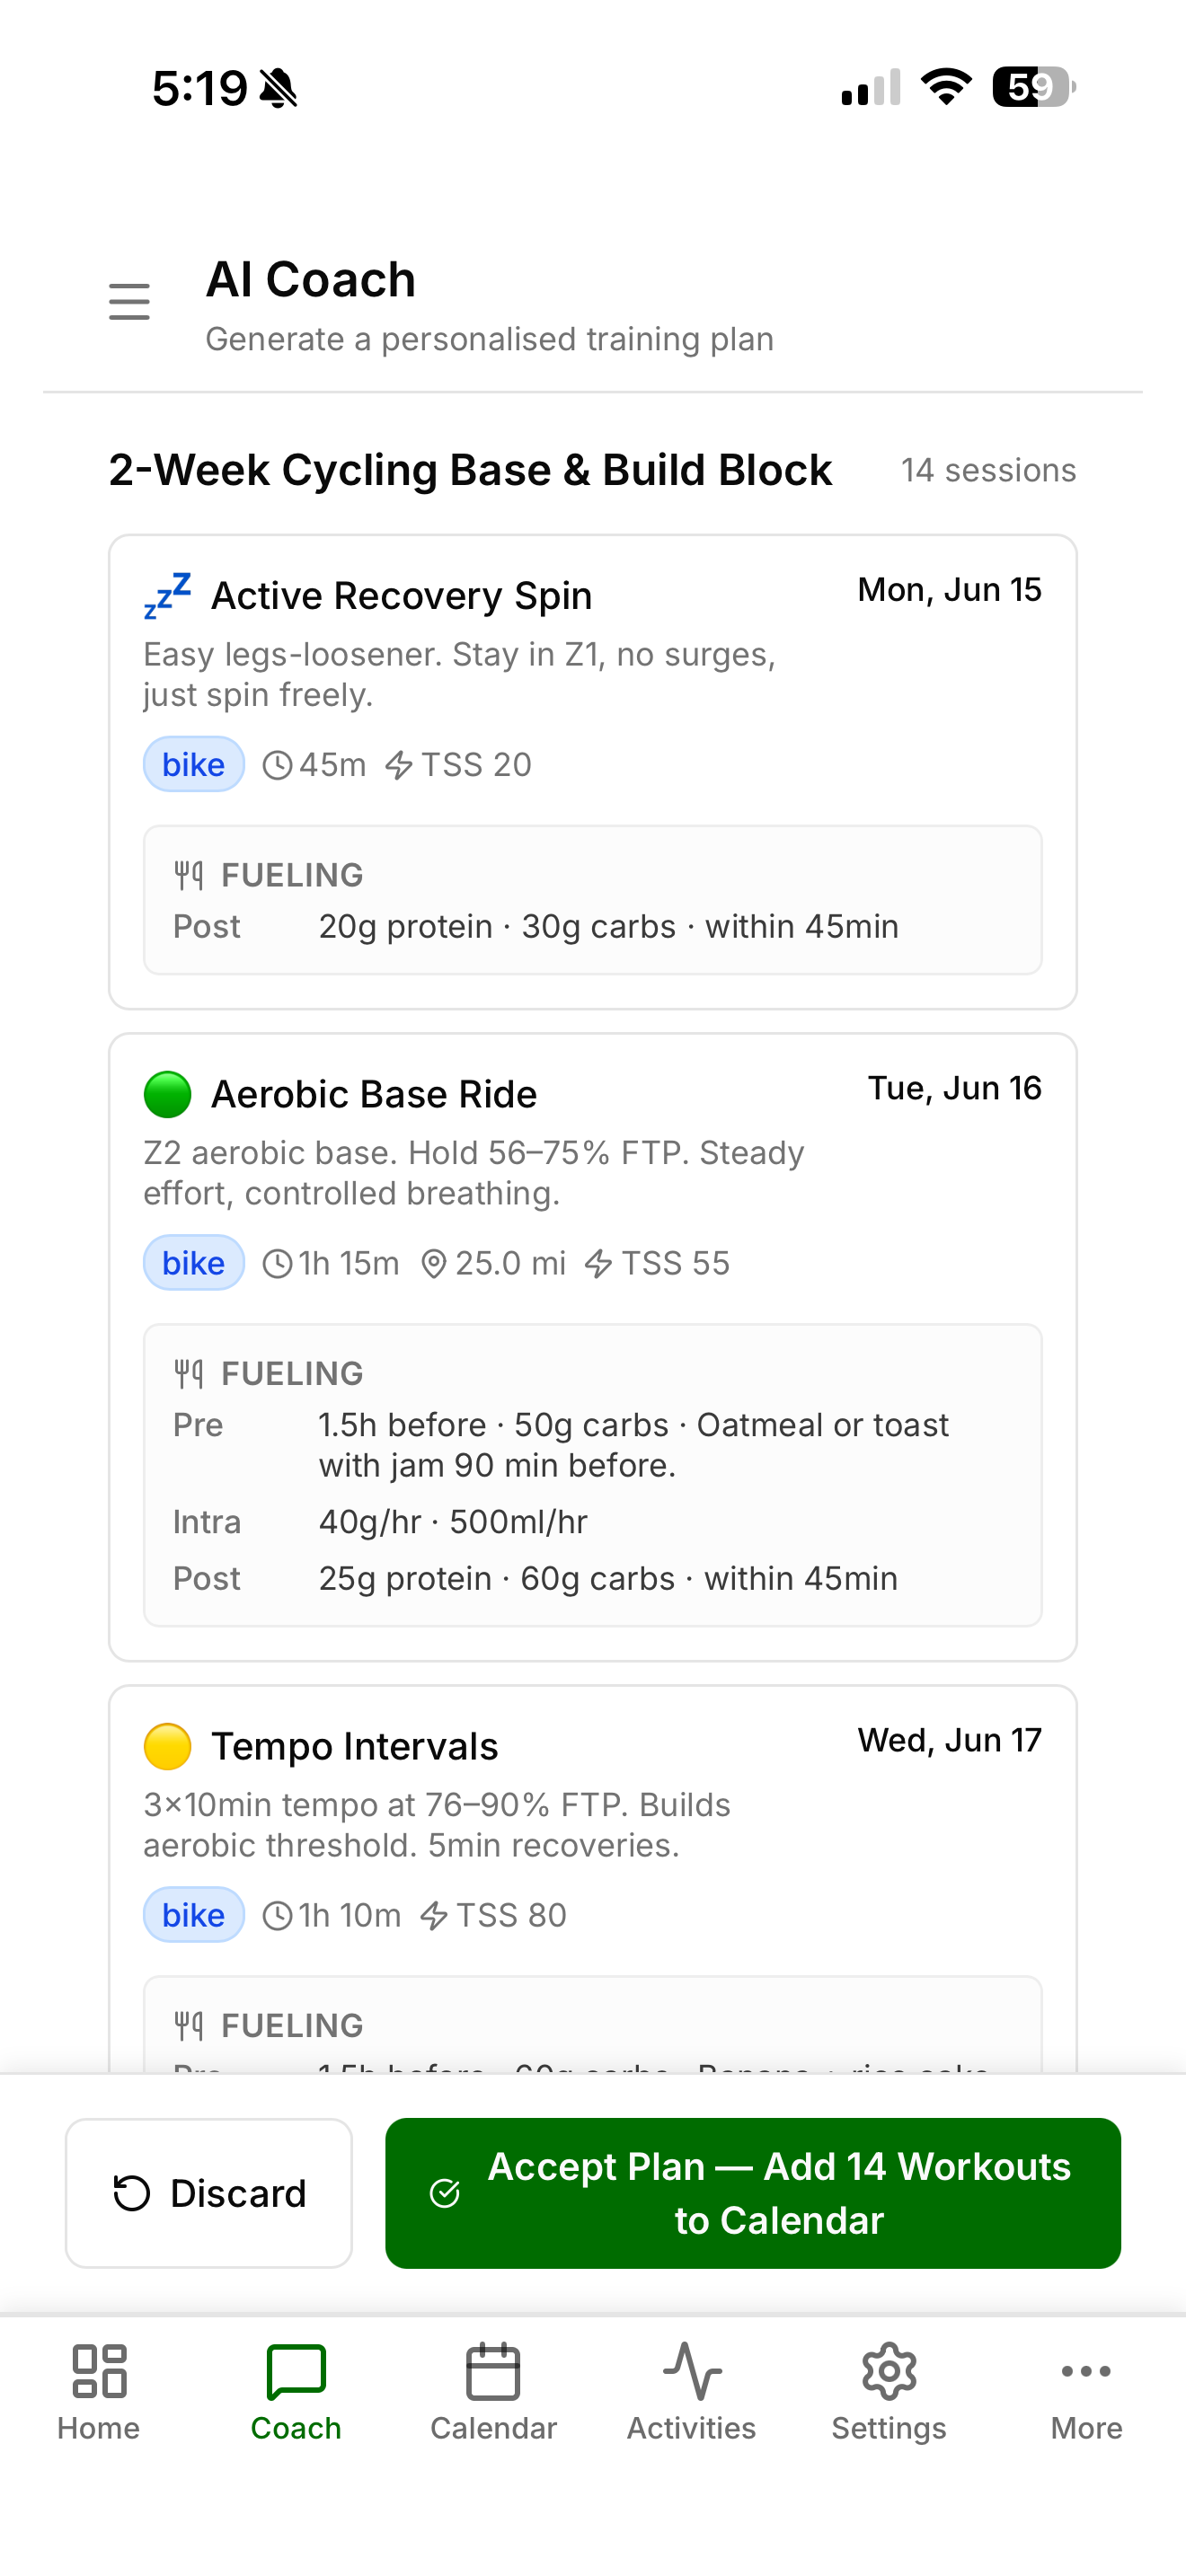Go to the Activities tab

(691, 2394)
